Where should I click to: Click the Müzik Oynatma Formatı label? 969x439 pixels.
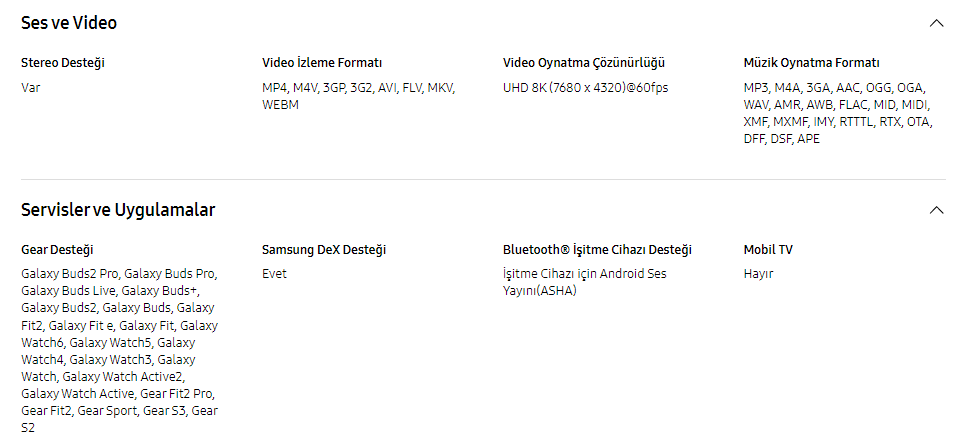click(811, 63)
